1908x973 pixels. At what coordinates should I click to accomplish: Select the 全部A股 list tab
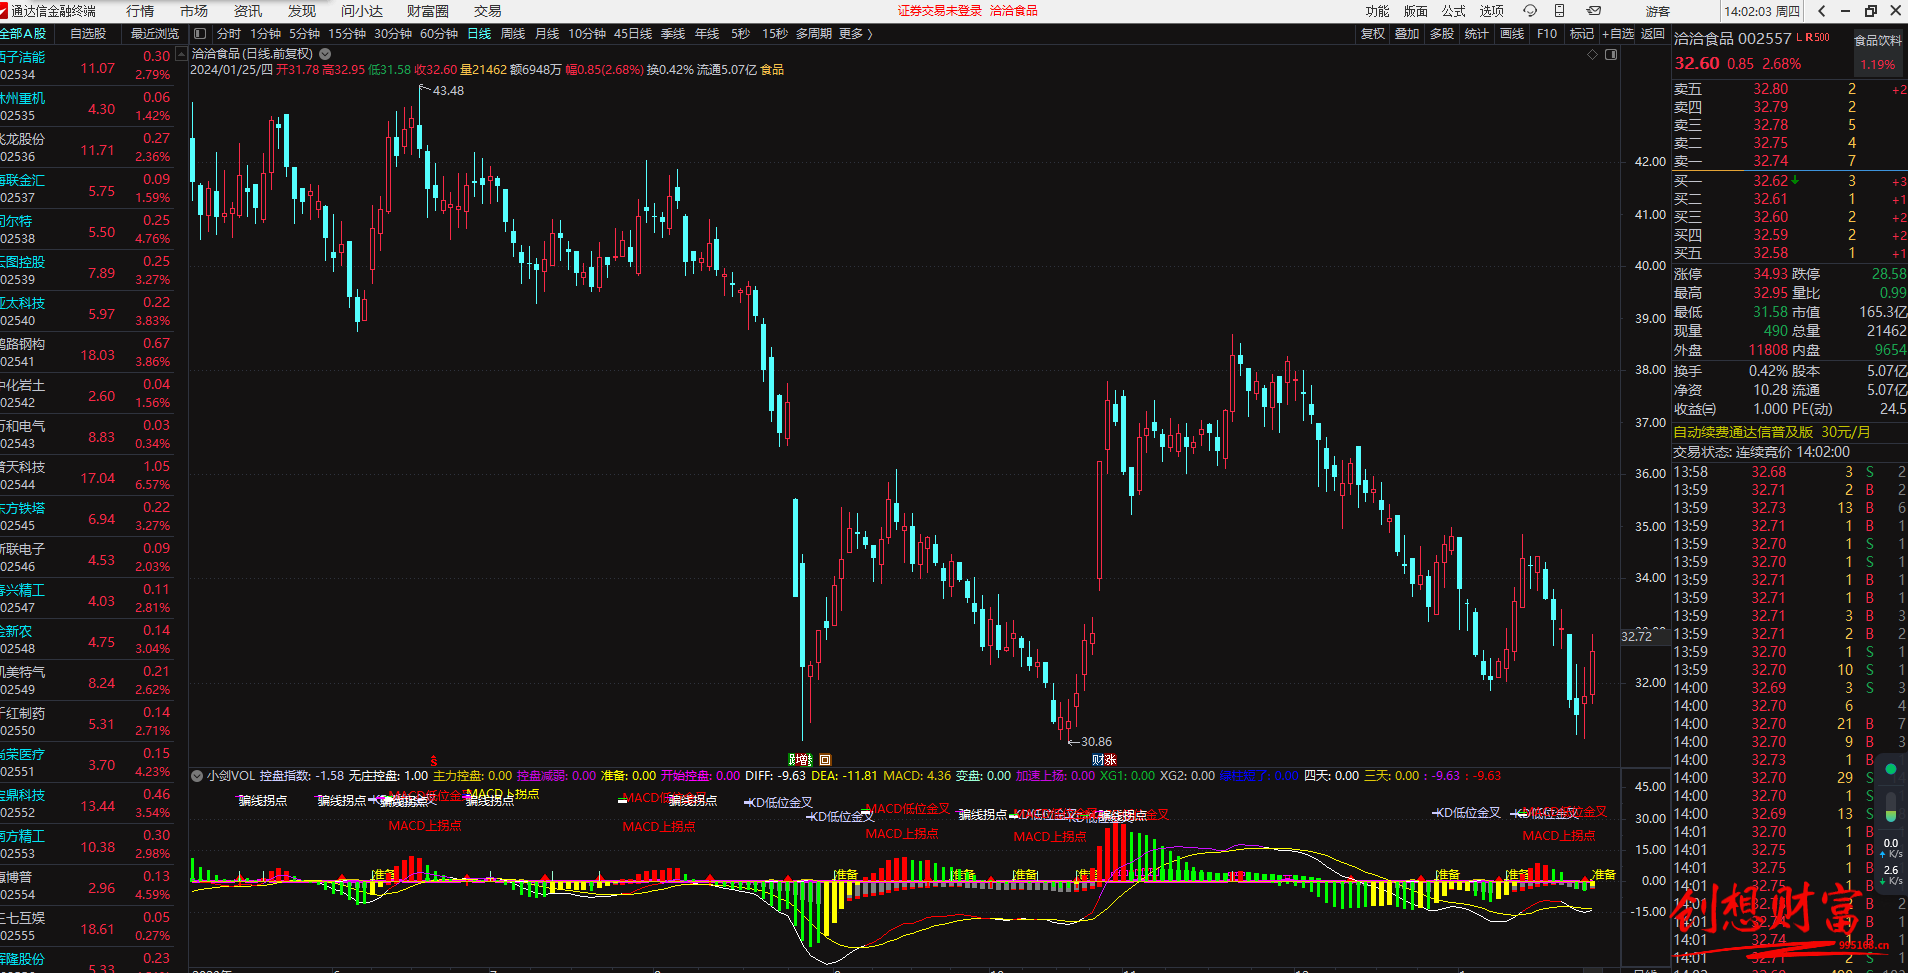(x=23, y=34)
